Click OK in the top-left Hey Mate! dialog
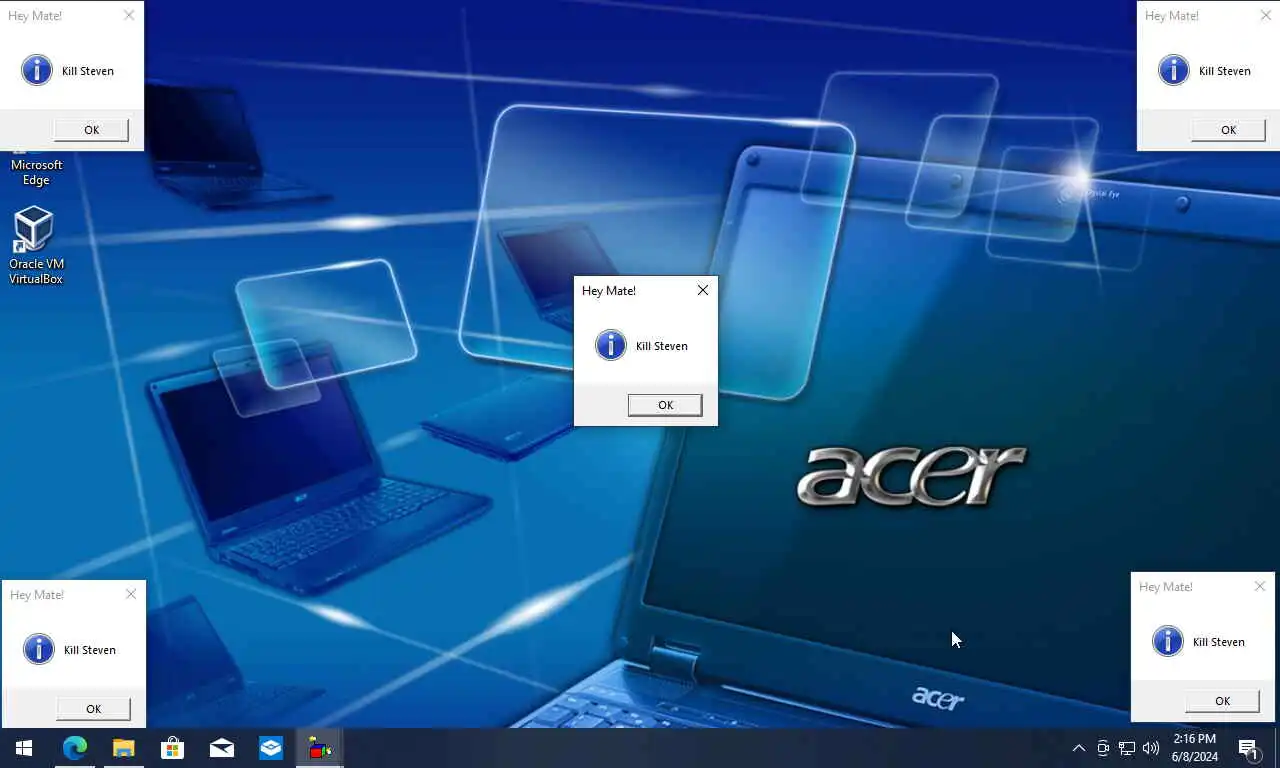The image size is (1280, 768). click(x=91, y=130)
